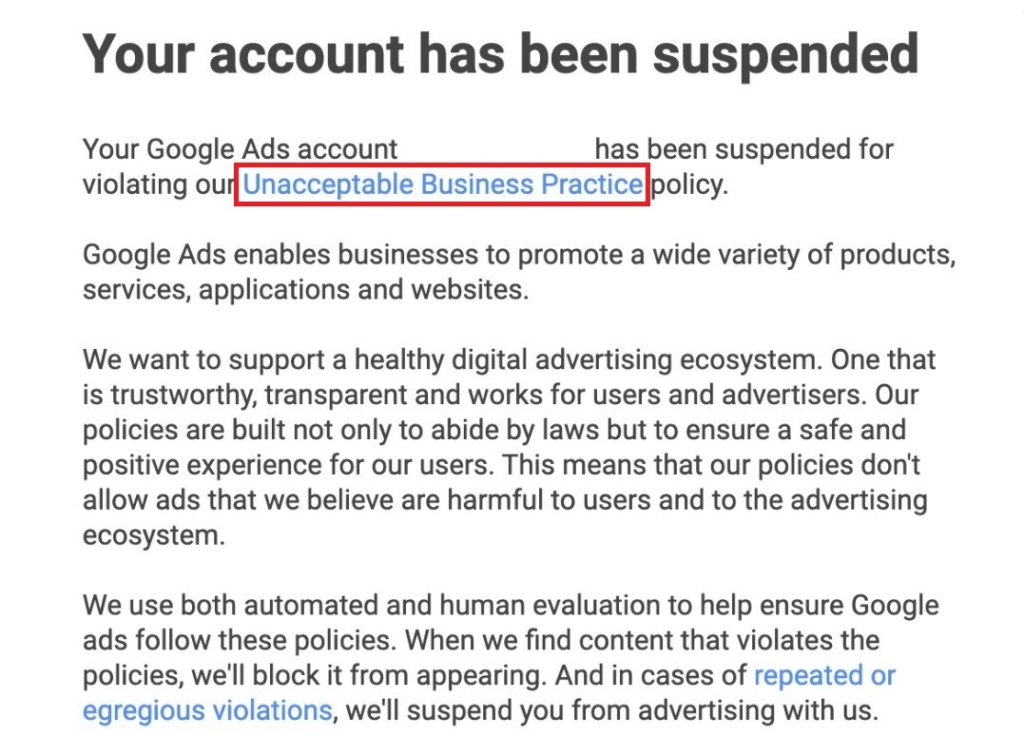Image resolution: width=1024 pixels, height=755 pixels.
Task: Click the 'has been suspended for' text
Action: 744,150
